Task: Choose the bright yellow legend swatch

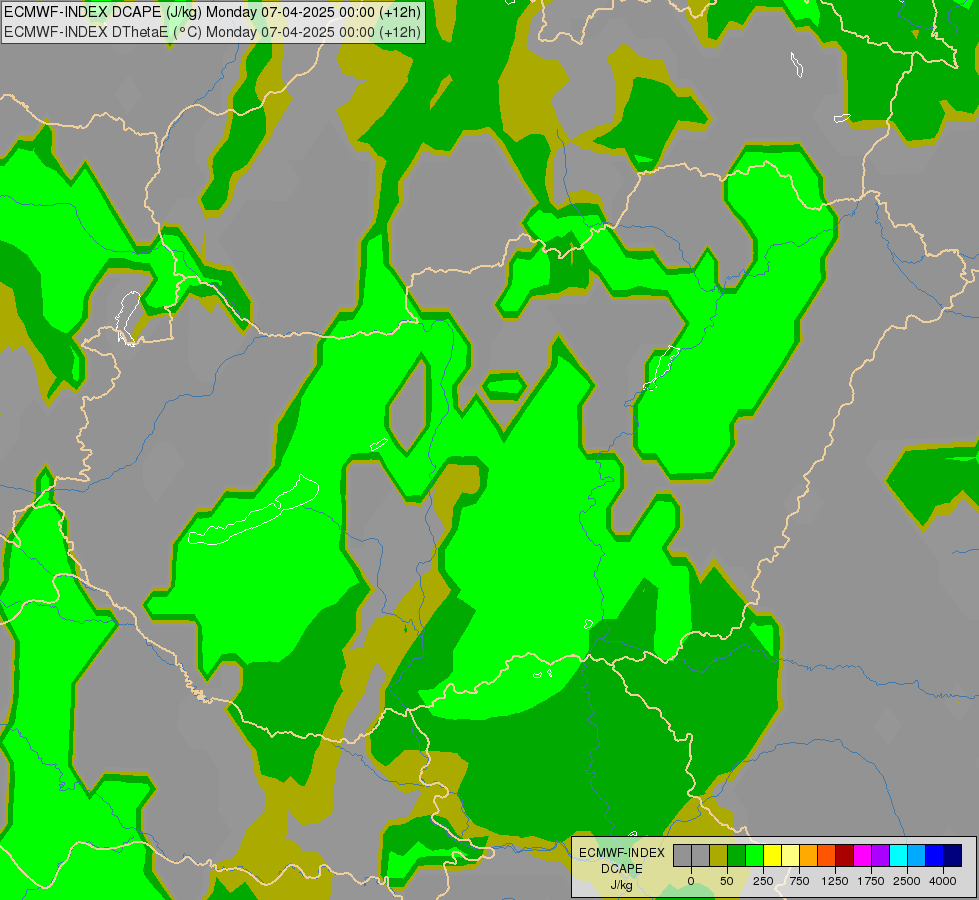Action: click(x=772, y=856)
